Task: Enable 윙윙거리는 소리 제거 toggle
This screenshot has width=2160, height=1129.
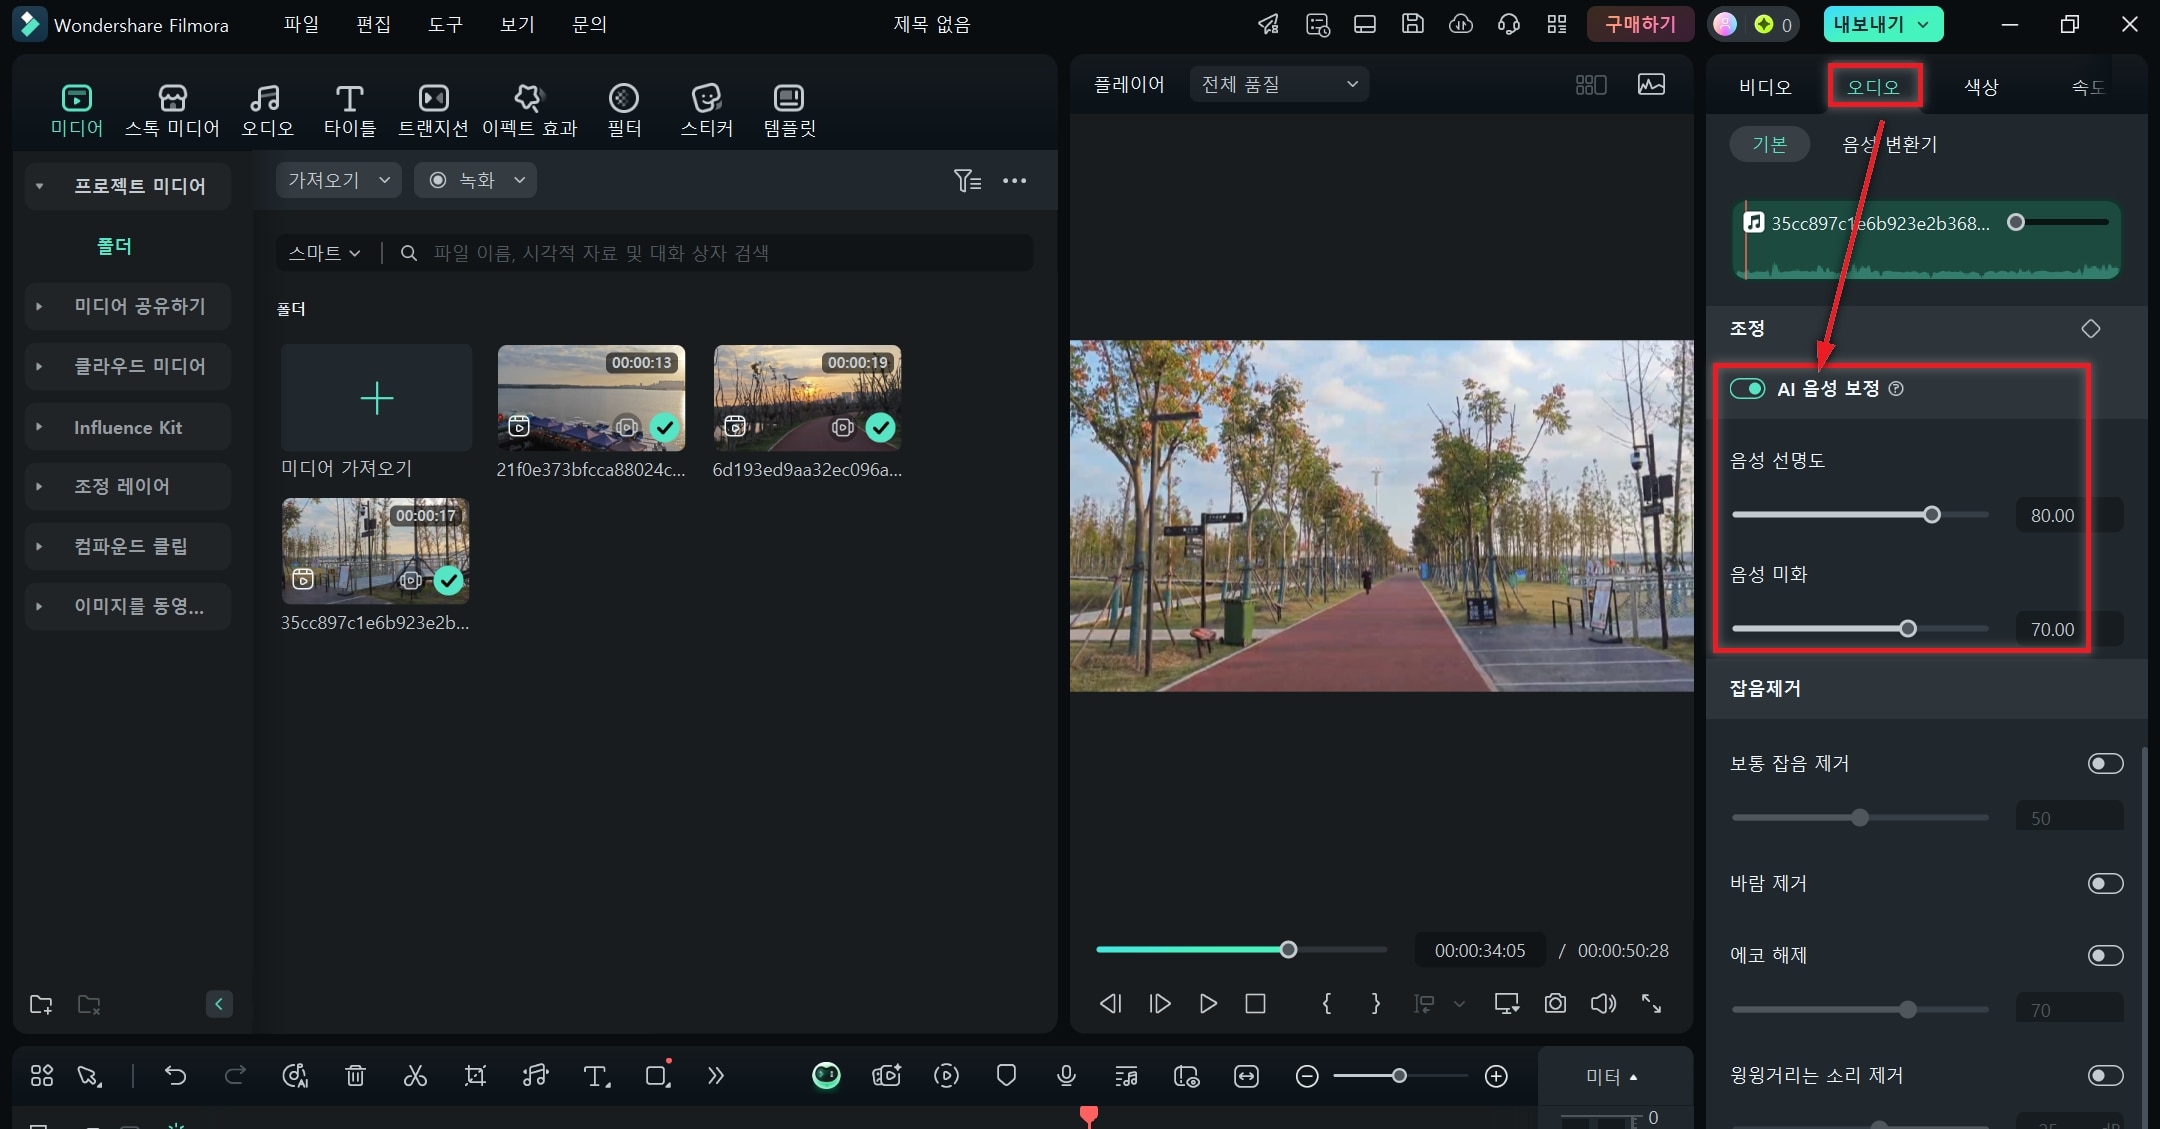Action: [2105, 1076]
